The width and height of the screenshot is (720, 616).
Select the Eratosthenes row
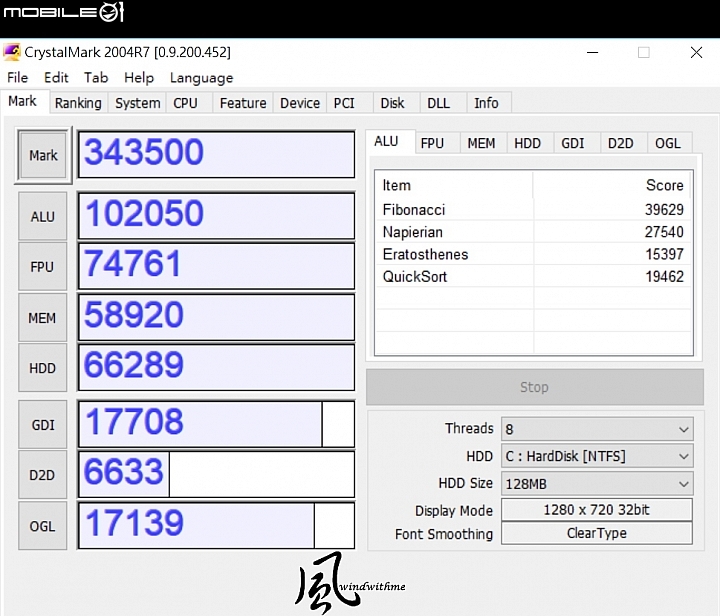pyautogui.click(x=533, y=254)
